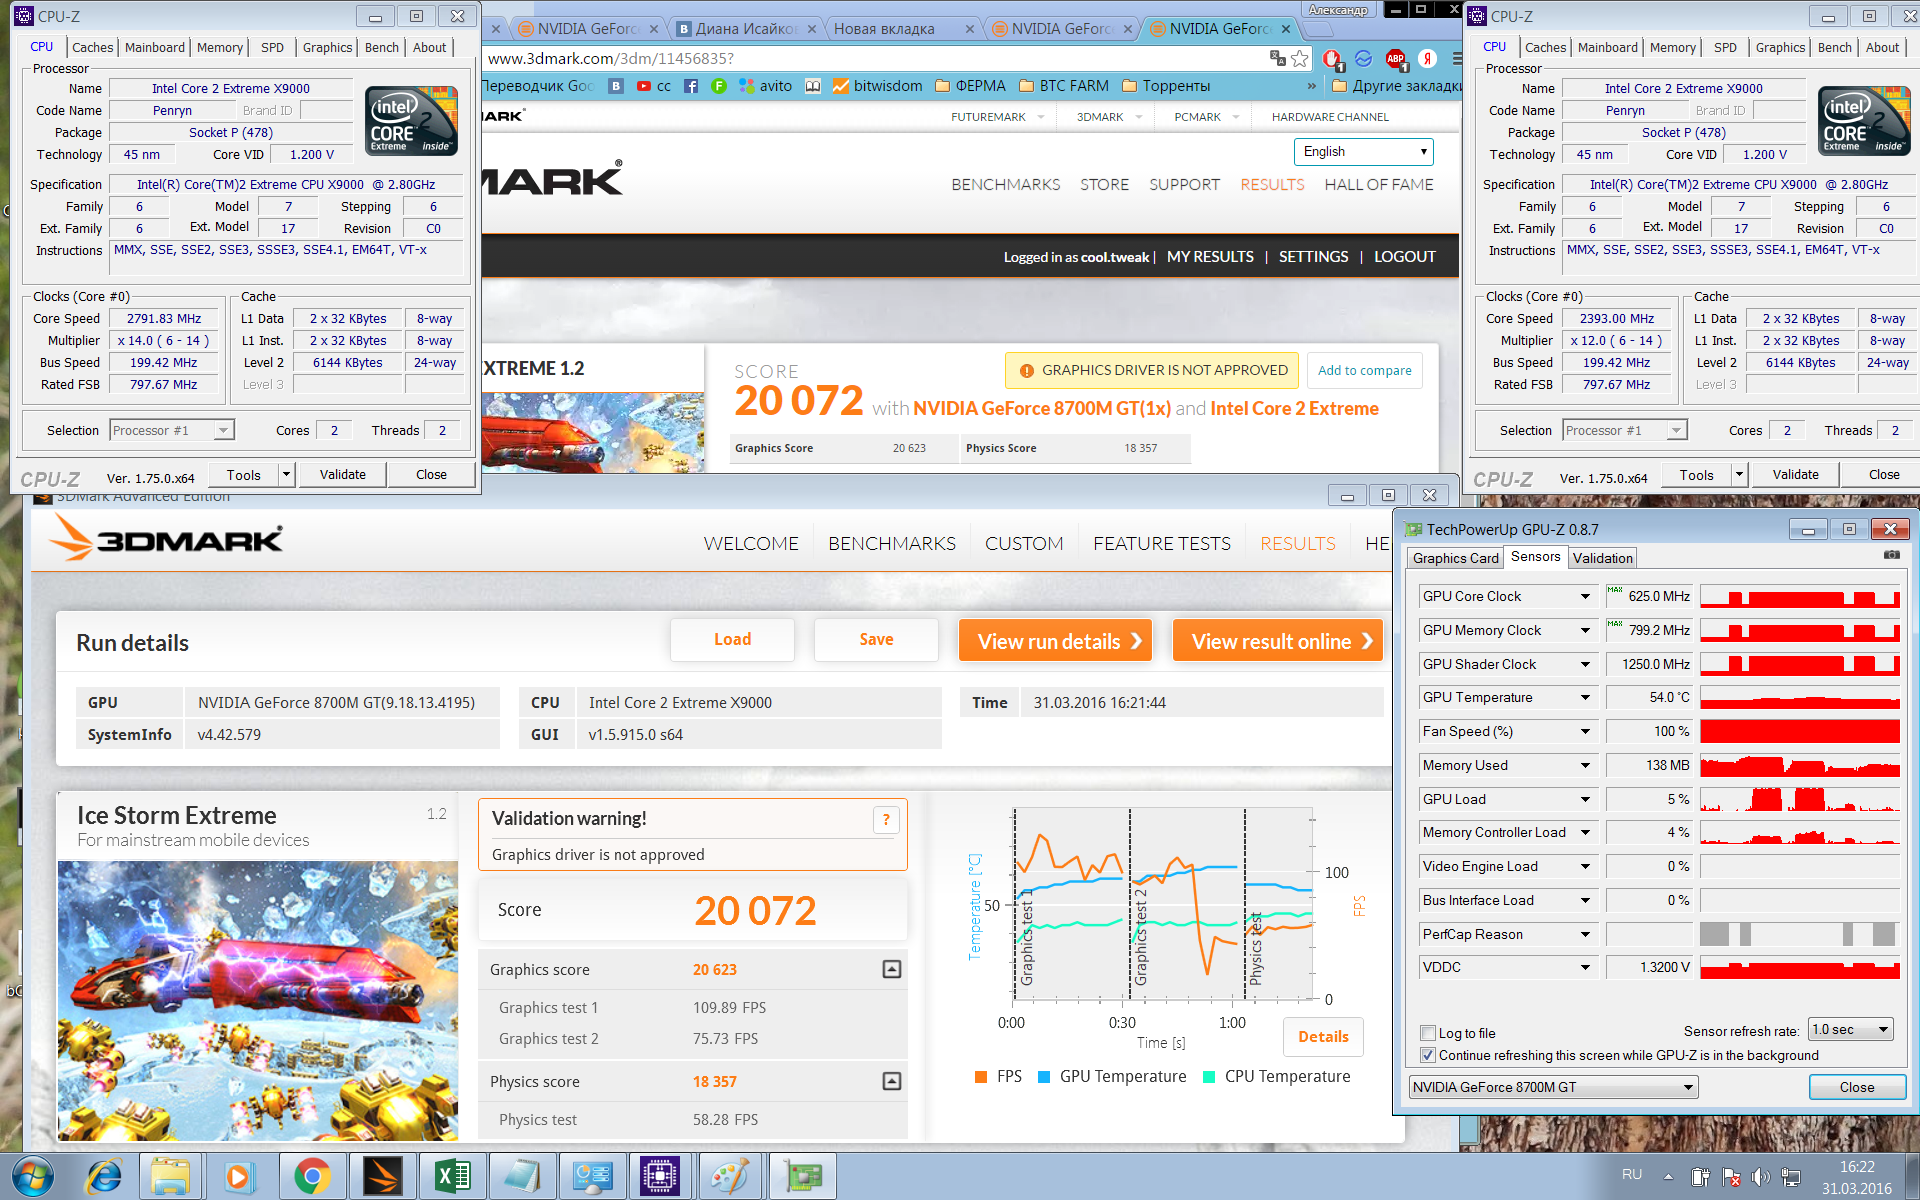Click the Details button below the chart
The height and width of the screenshot is (1200, 1920).
click(x=1323, y=1037)
